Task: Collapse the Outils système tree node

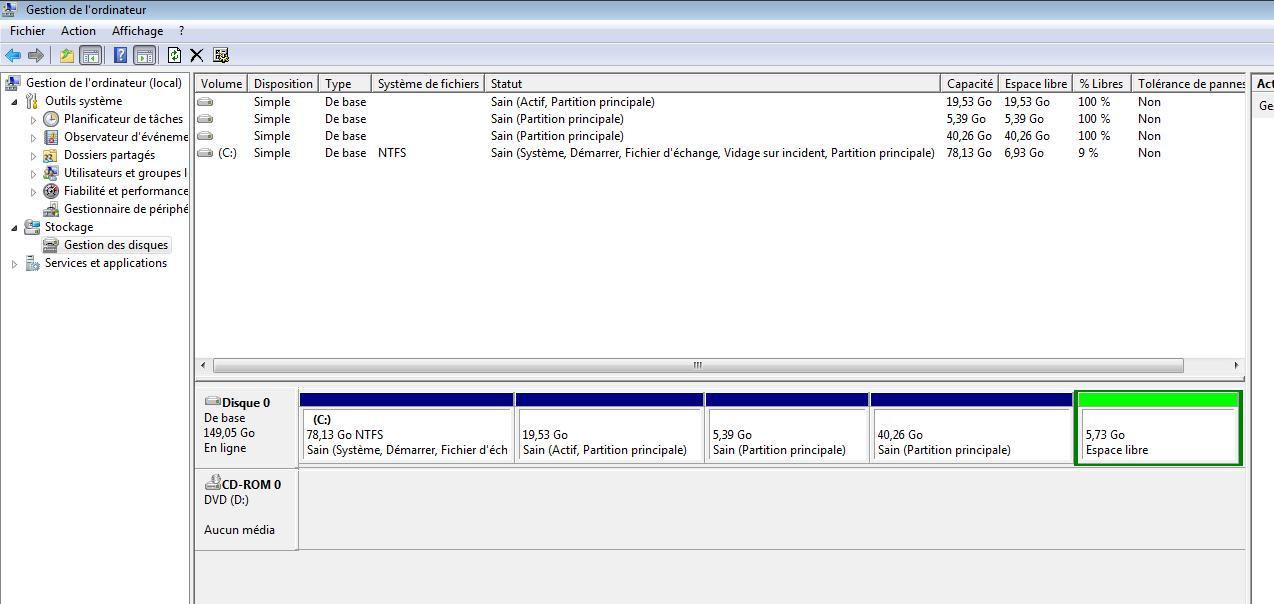Action: [14, 102]
